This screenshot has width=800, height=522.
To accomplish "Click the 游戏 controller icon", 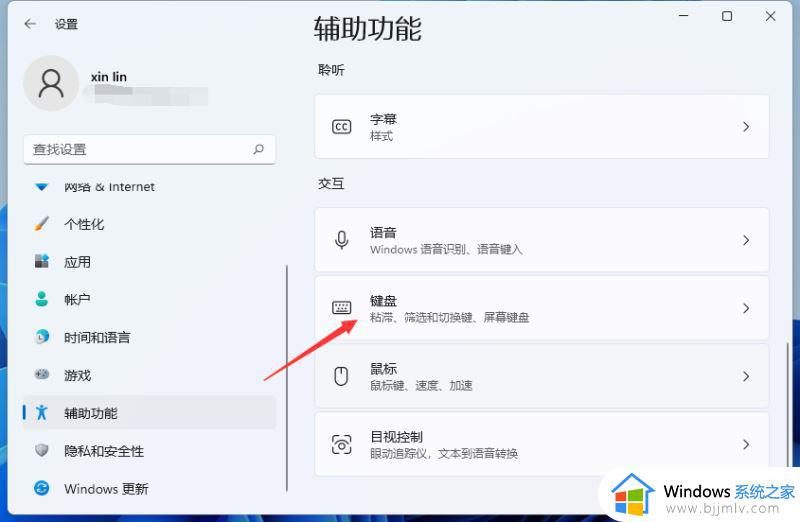I will (42, 375).
